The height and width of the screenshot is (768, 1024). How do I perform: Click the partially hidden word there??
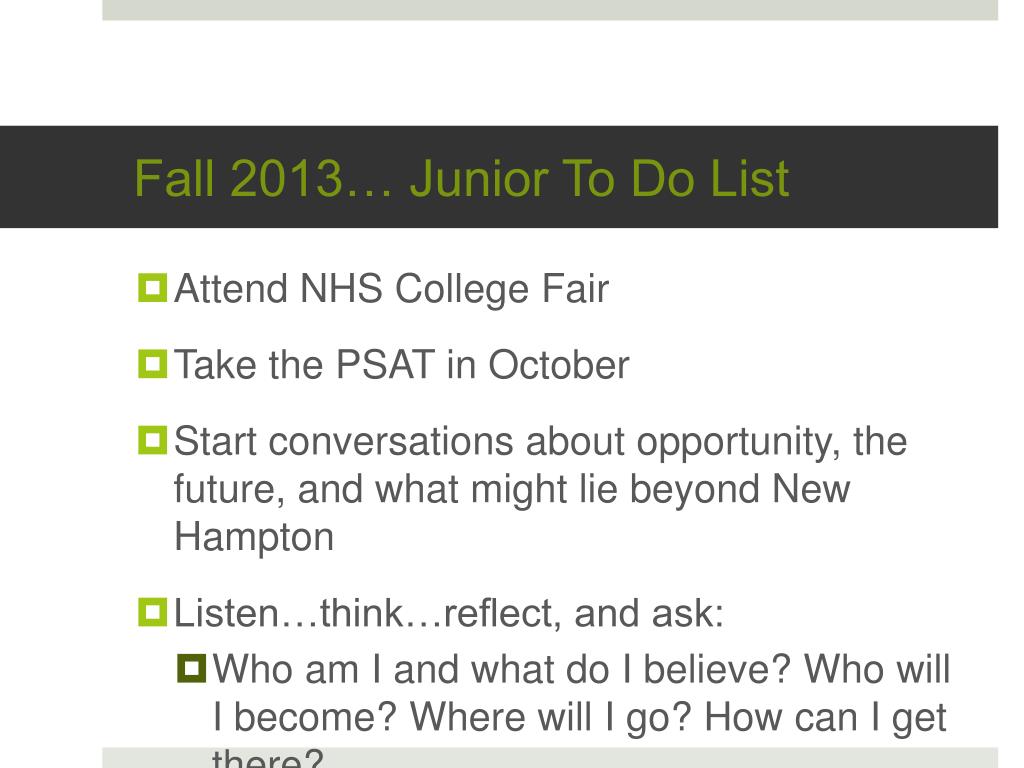(x=268, y=758)
